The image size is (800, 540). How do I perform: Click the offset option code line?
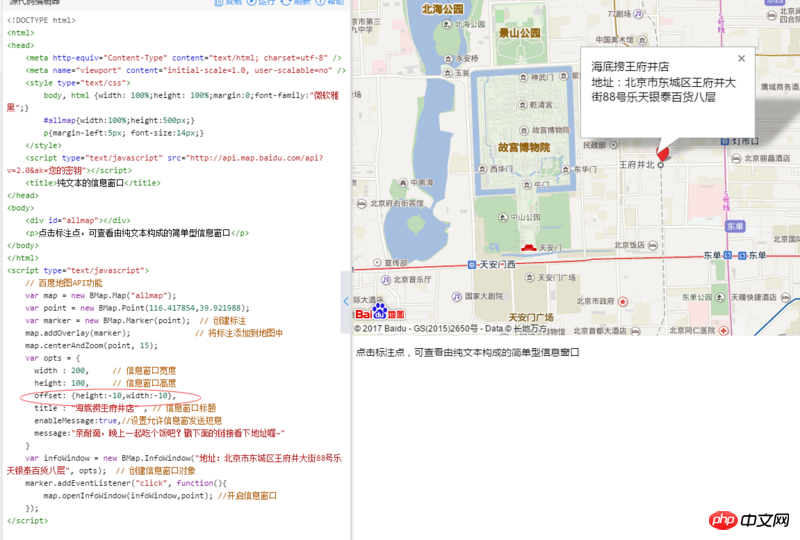[x=105, y=396]
